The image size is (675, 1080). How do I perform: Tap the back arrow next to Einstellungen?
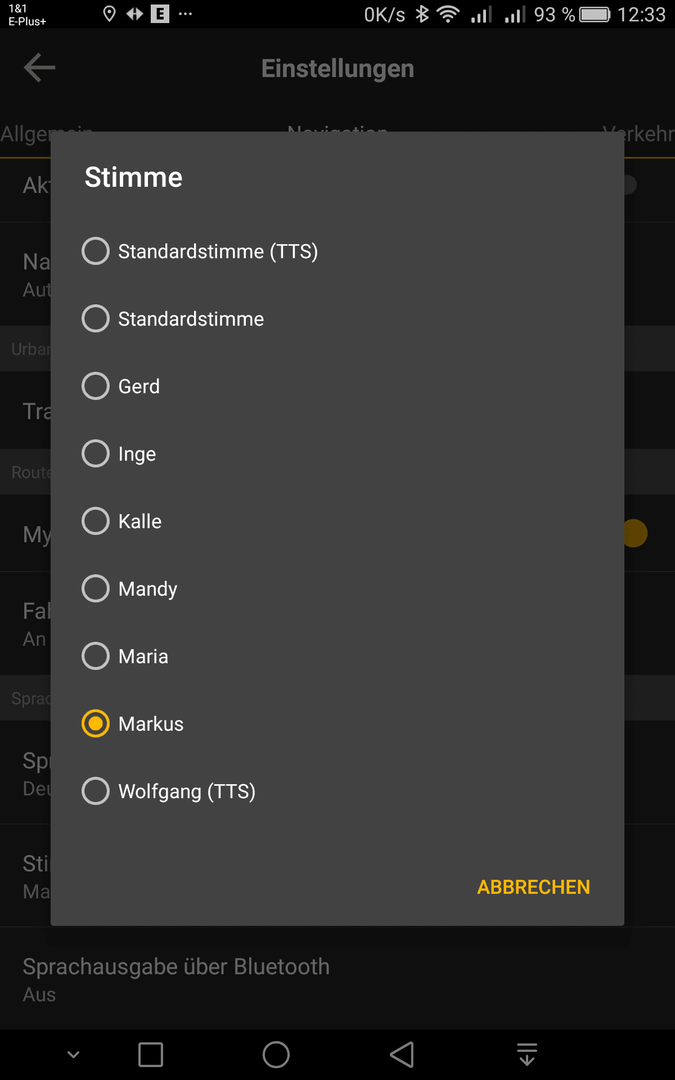39,68
